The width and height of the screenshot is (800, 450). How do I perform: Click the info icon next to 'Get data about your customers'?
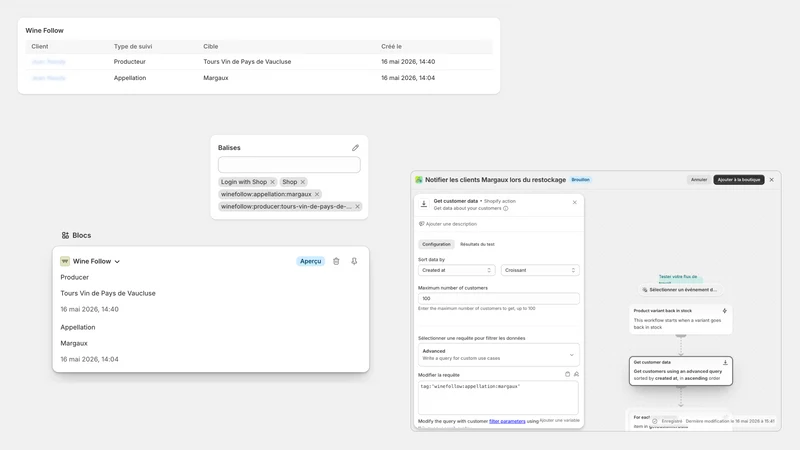pyautogui.click(x=506, y=208)
